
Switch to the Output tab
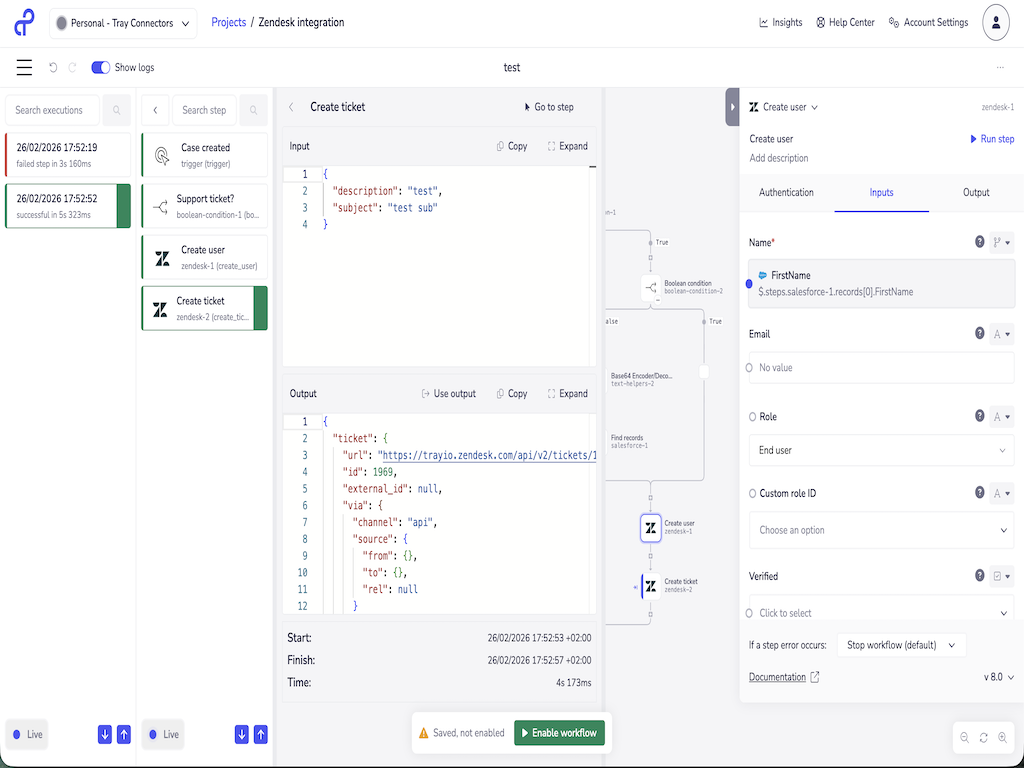[x=976, y=193]
